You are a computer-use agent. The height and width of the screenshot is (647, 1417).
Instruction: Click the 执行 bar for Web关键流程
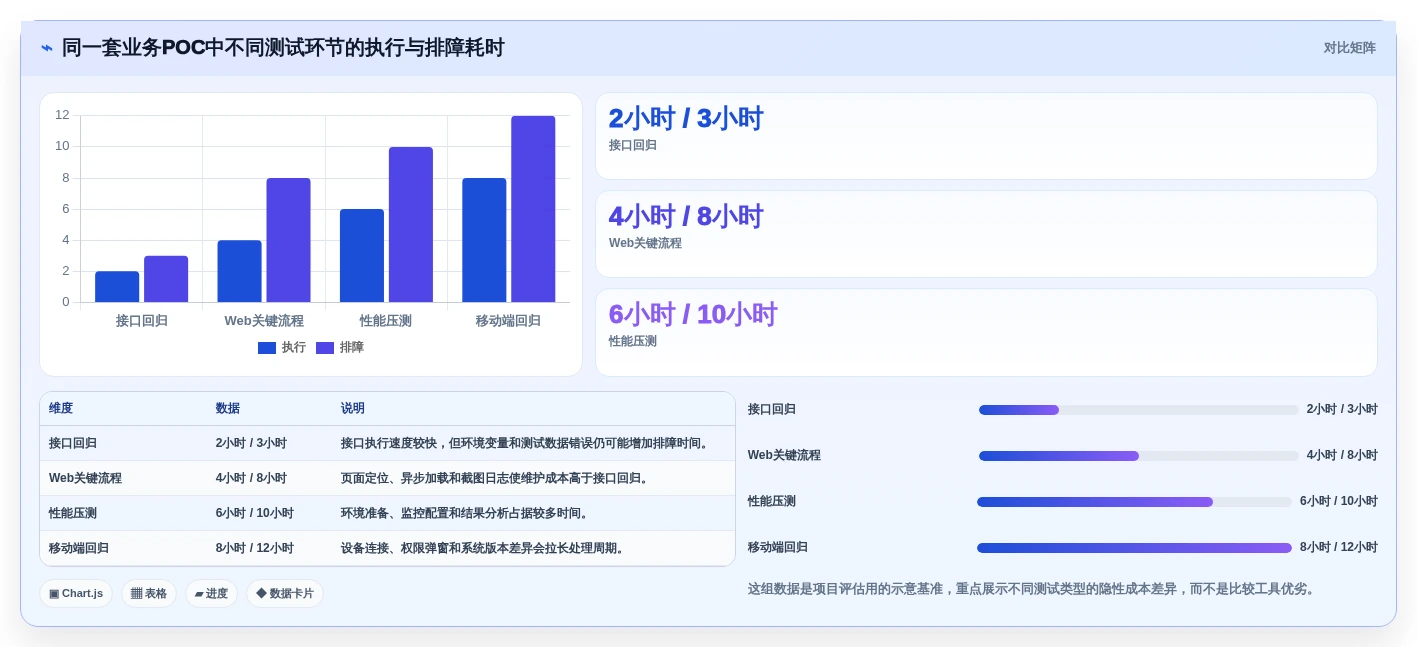239,271
